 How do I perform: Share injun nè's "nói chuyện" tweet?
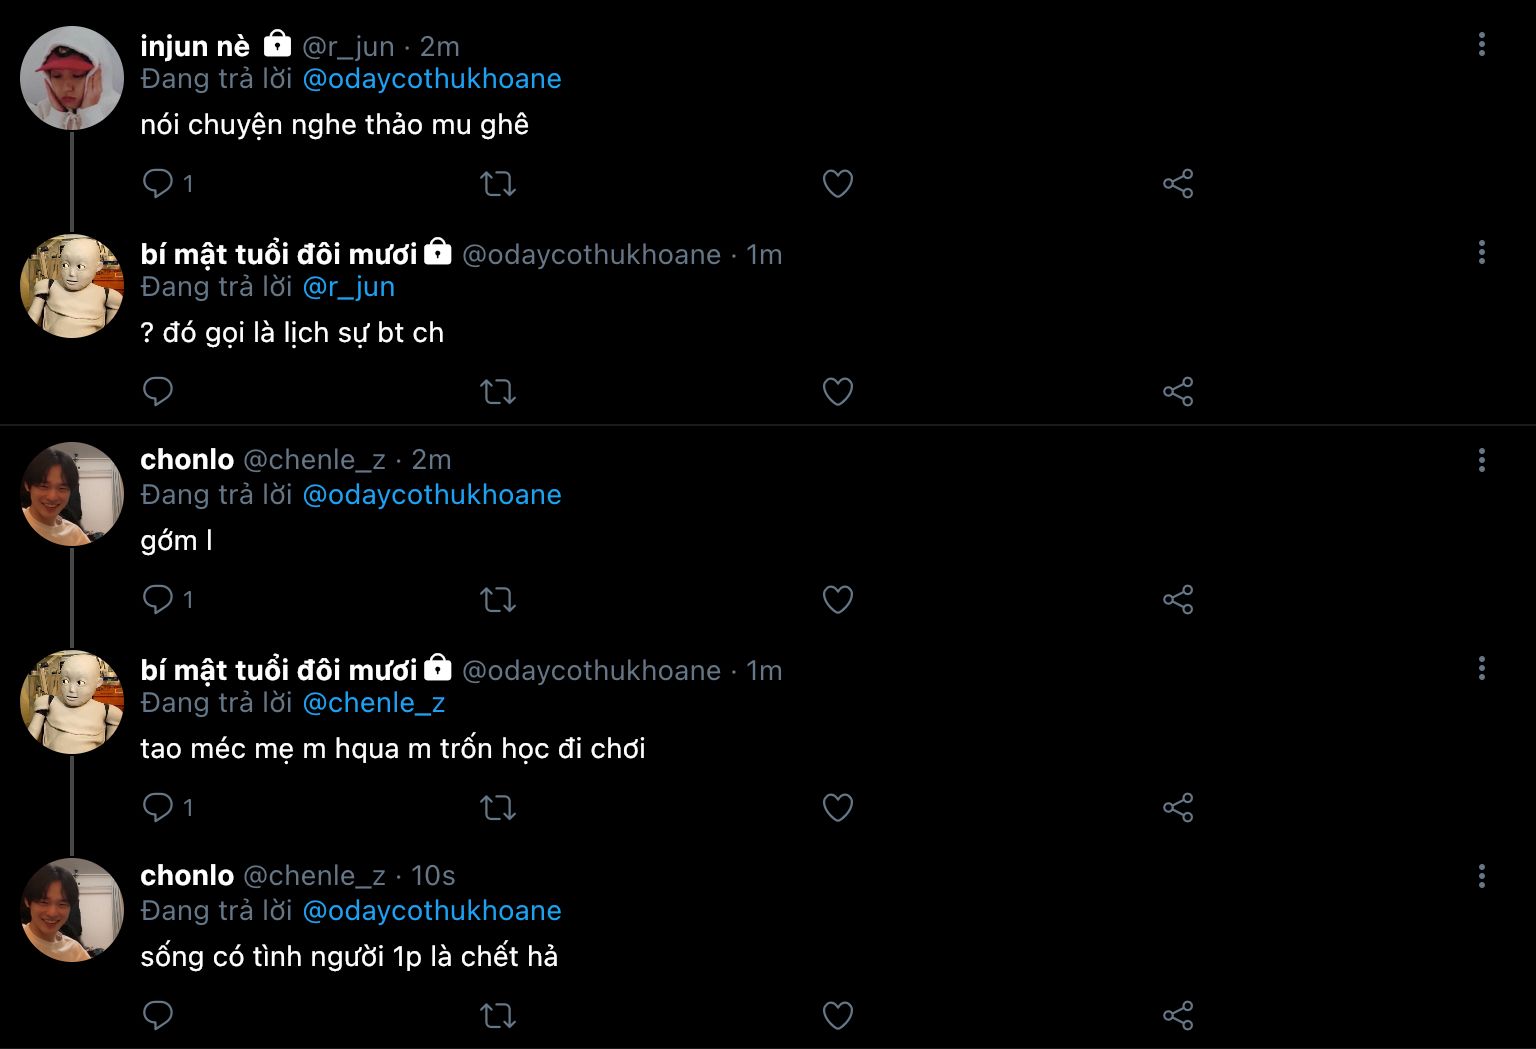(x=1178, y=184)
